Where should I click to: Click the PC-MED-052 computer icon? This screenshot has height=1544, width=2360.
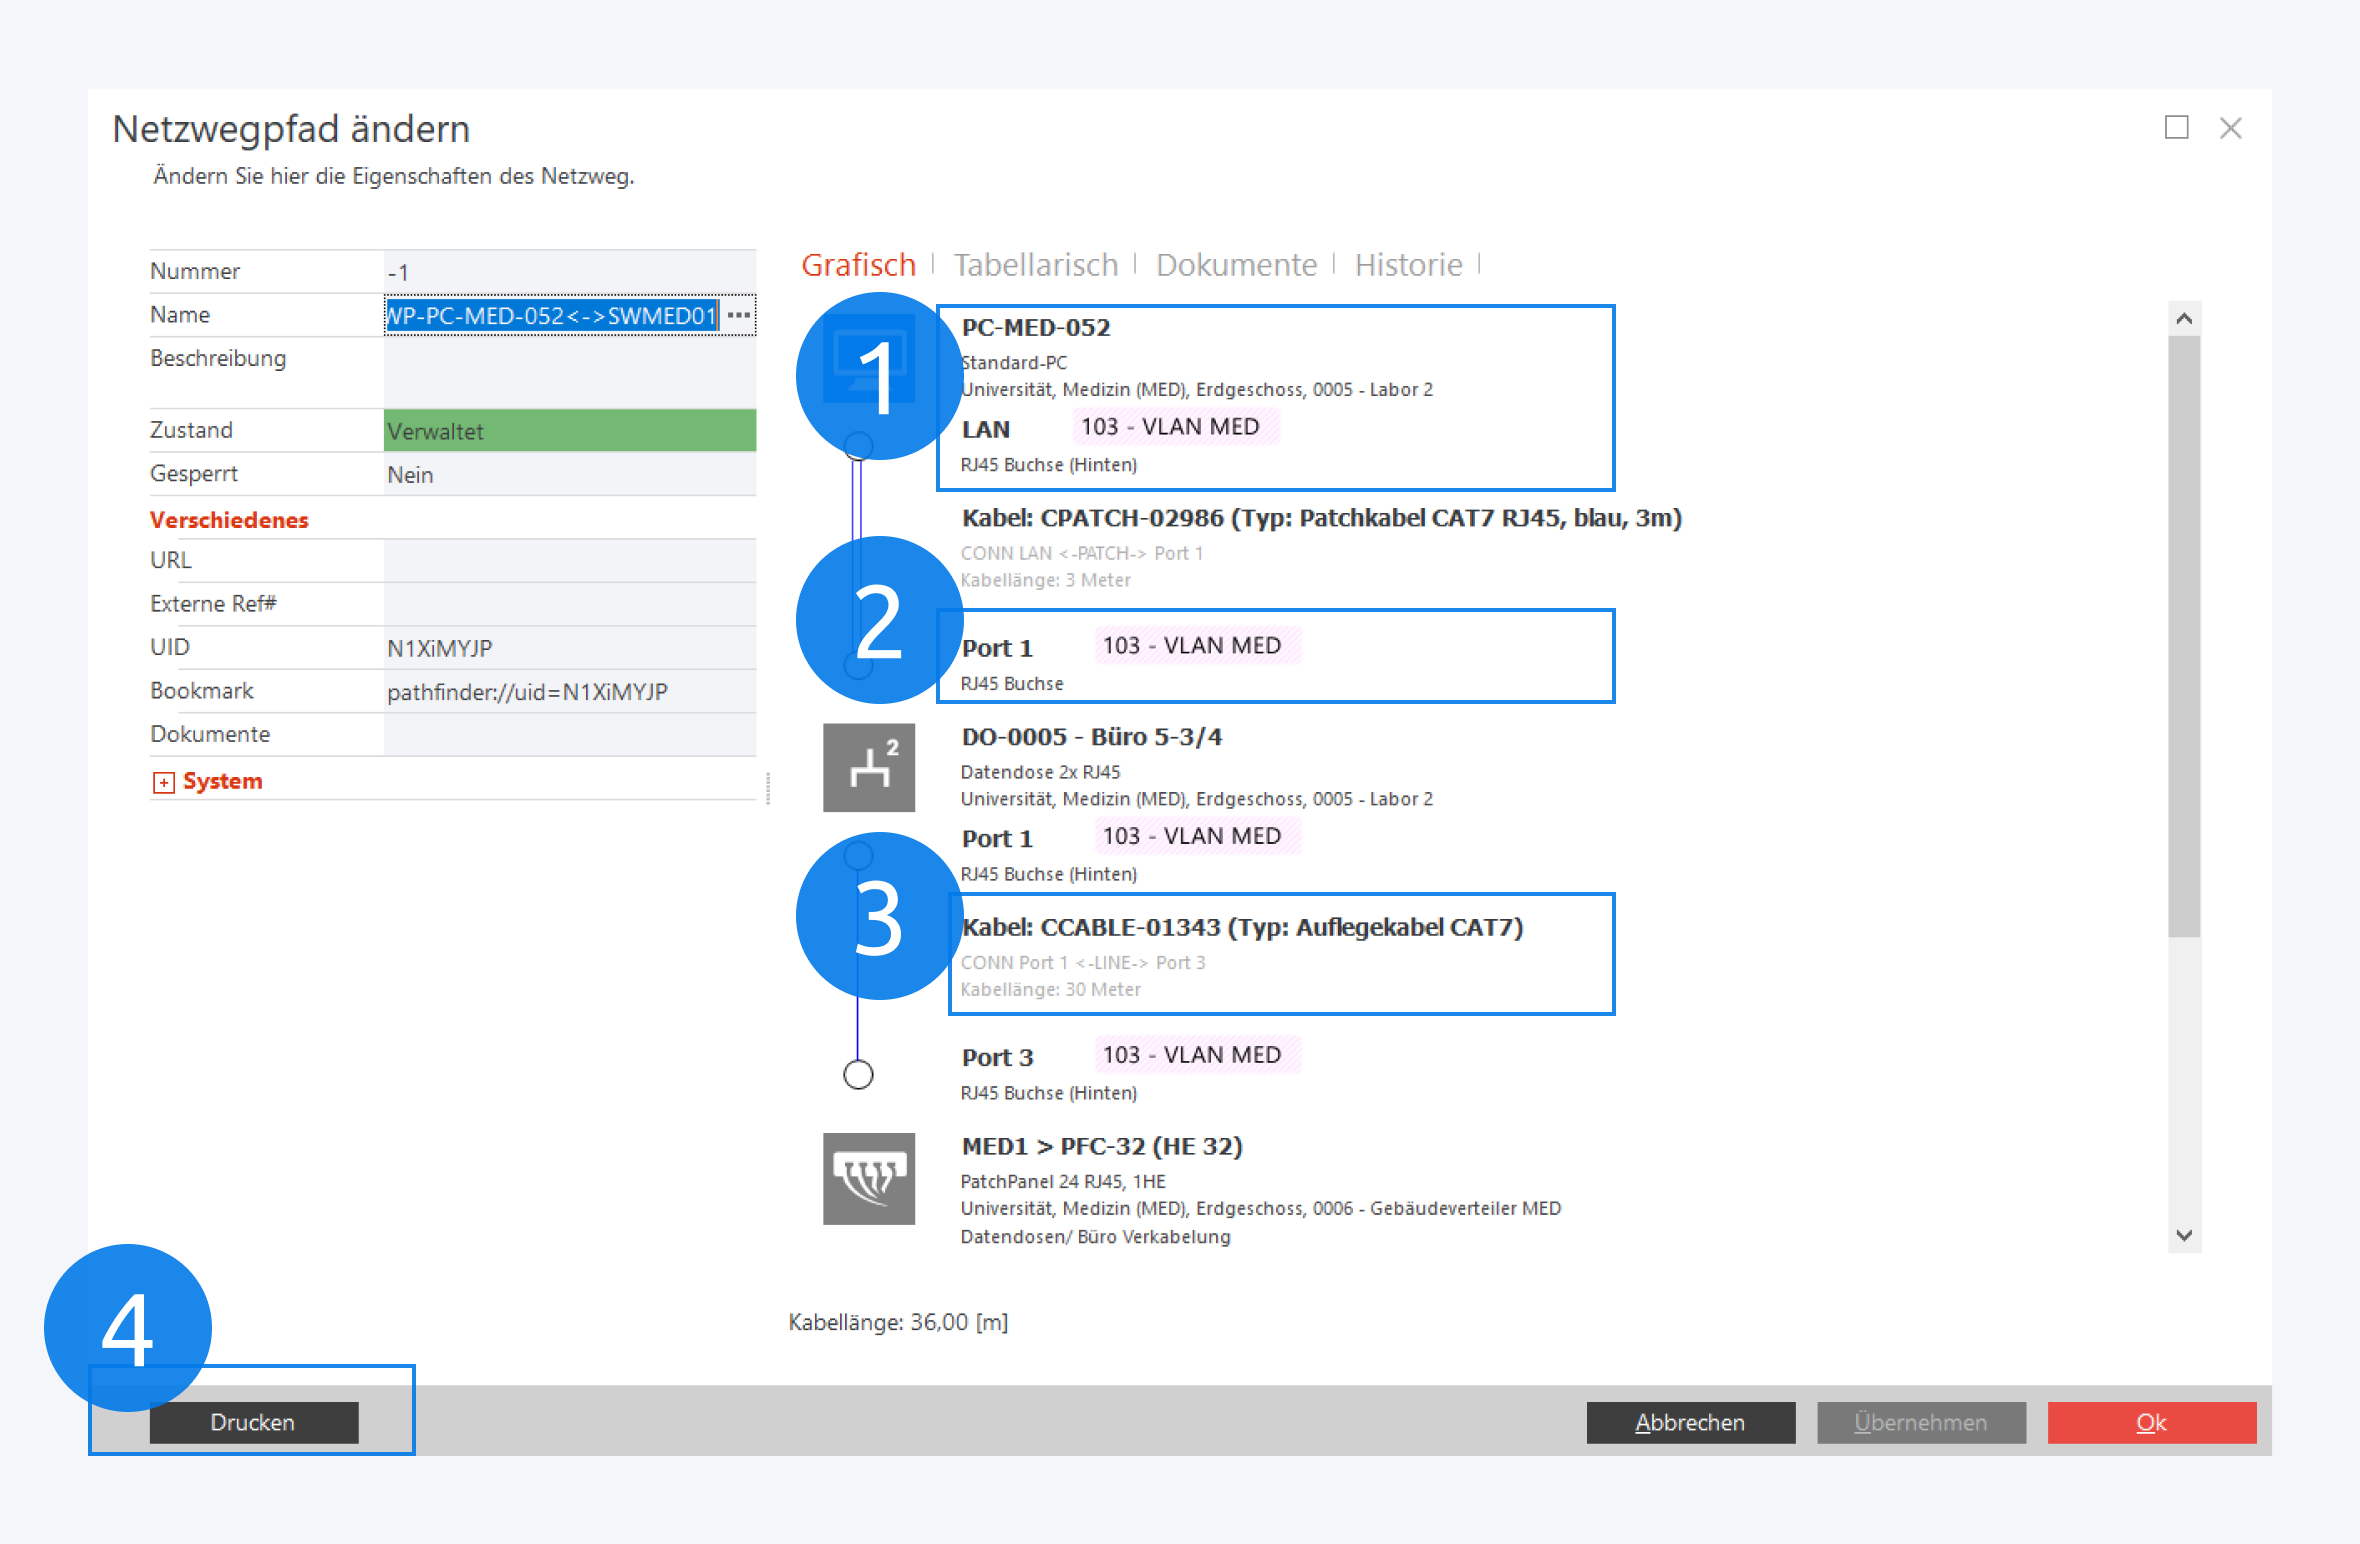pos(868,358)
